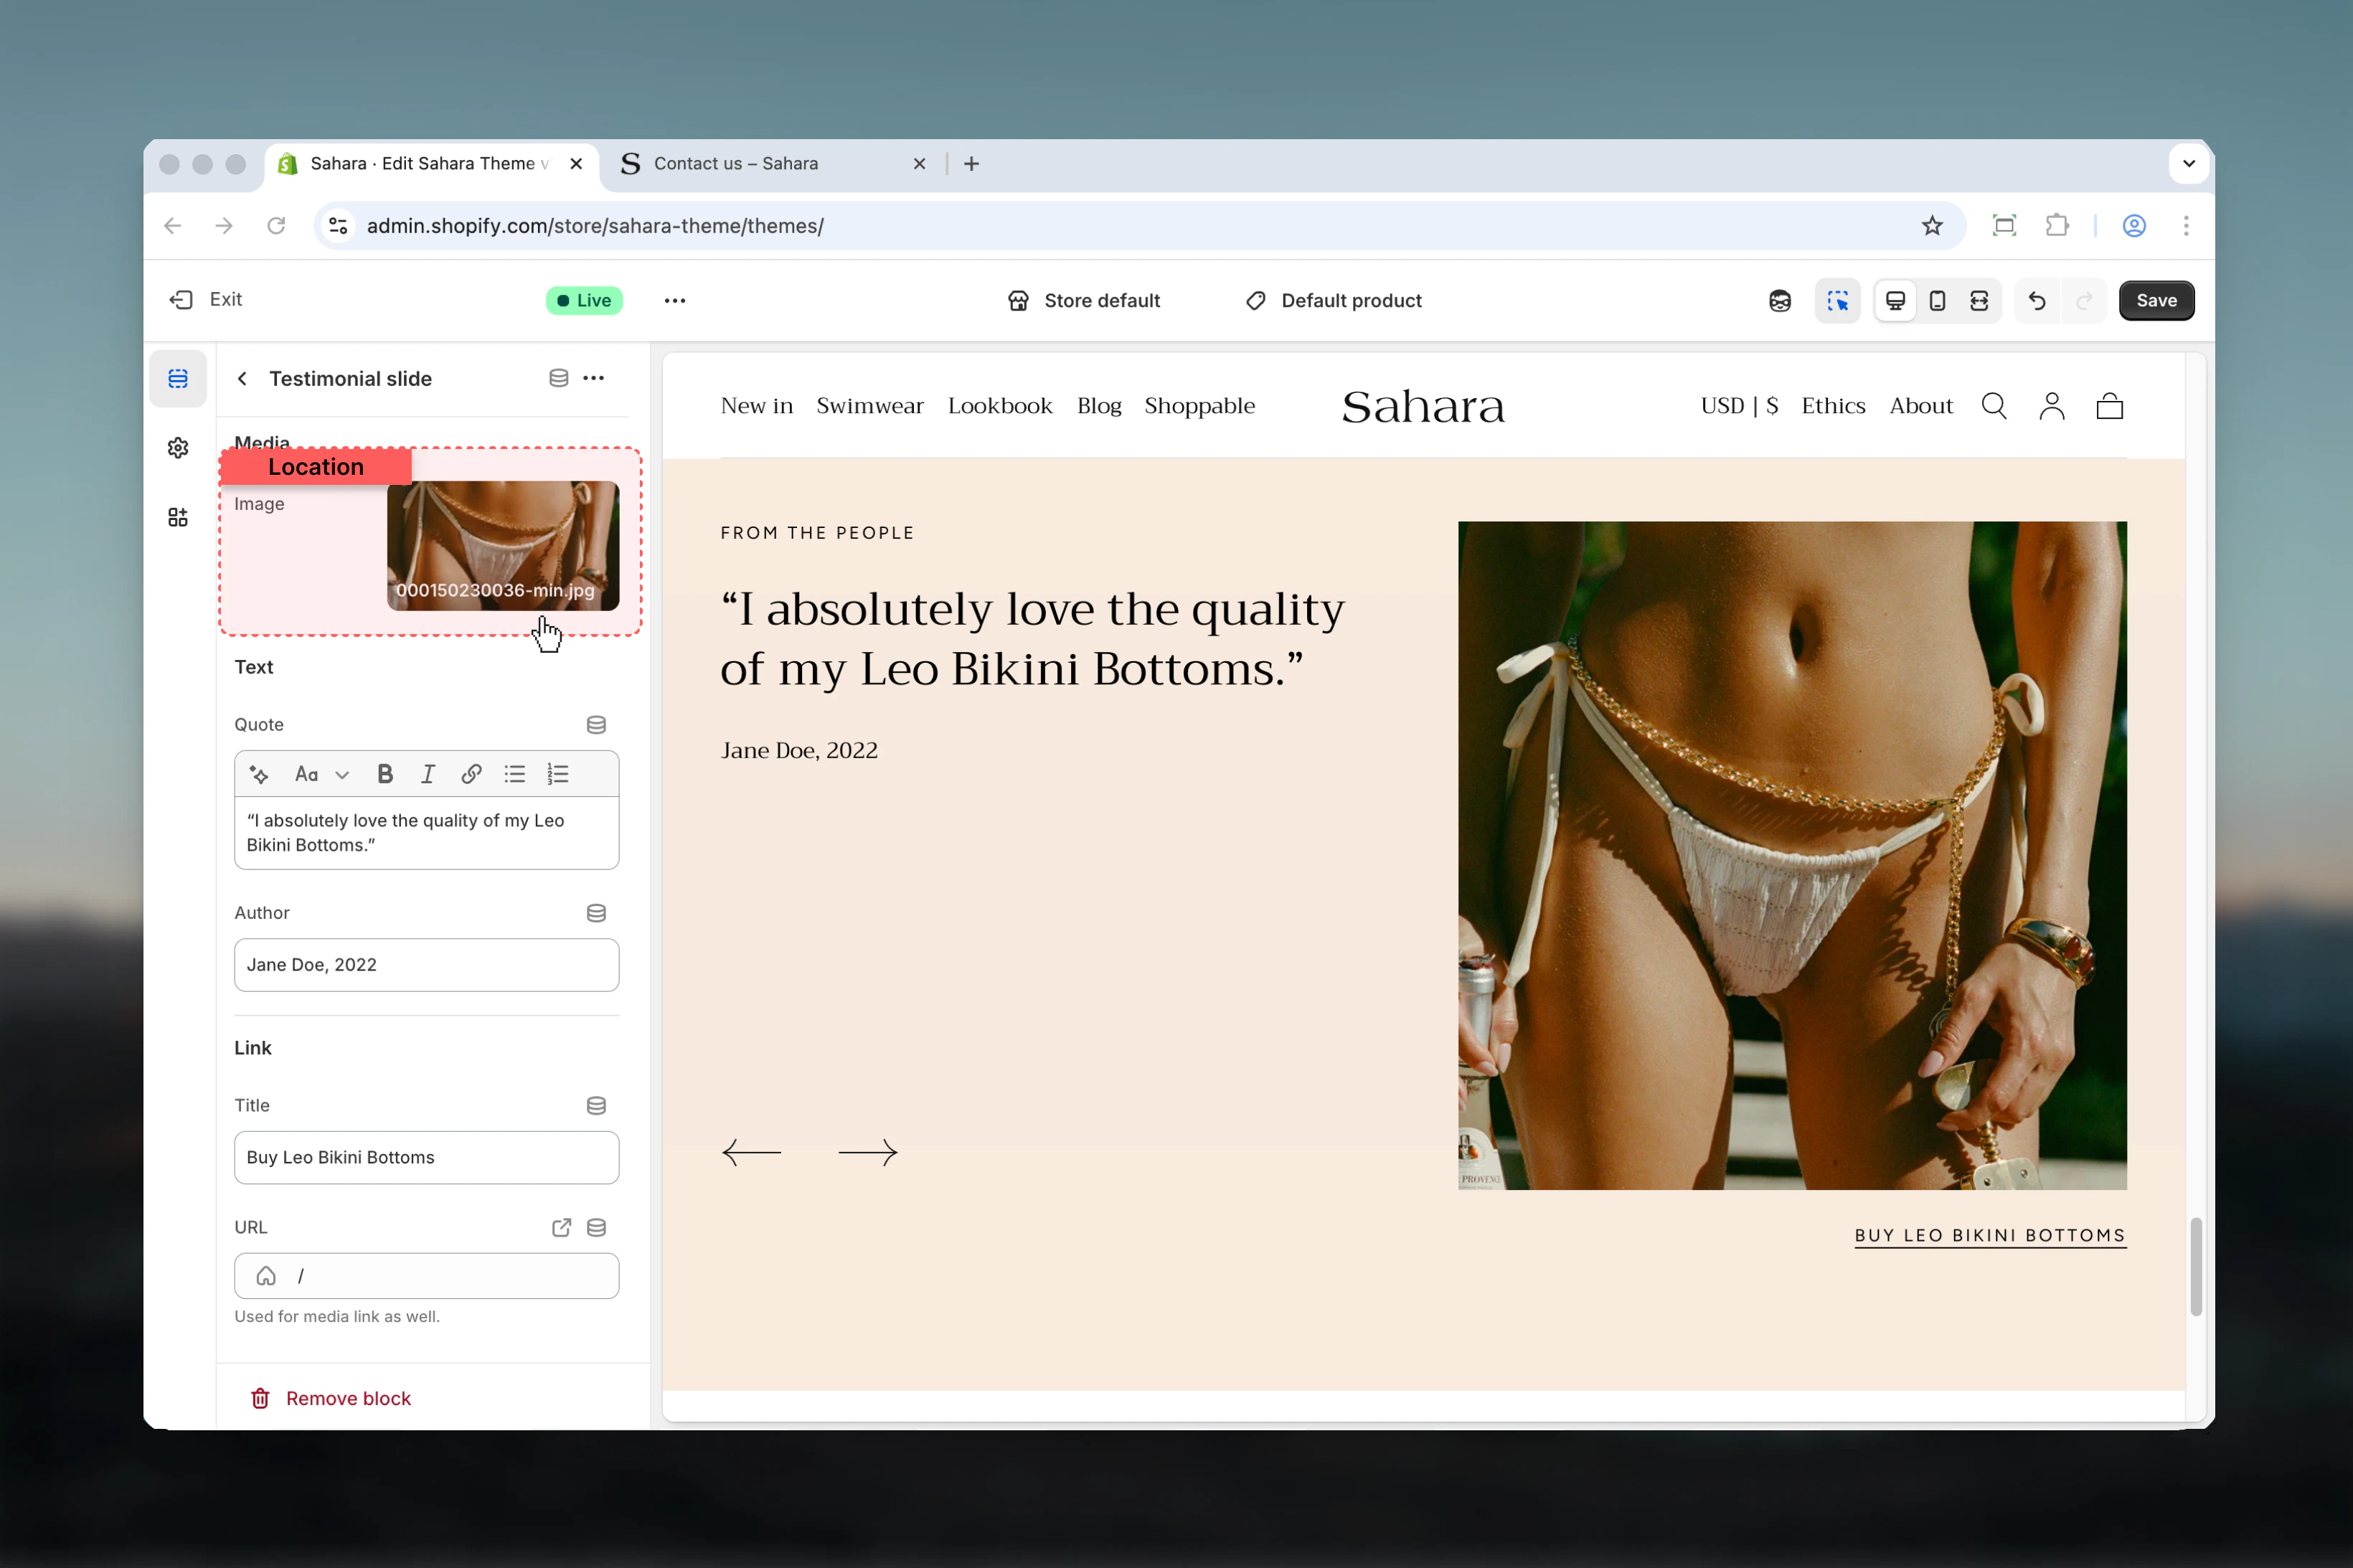2353x1568 pixels.
Task: Toggle bold formatting in Quote editor
Action: pos(385,774)
